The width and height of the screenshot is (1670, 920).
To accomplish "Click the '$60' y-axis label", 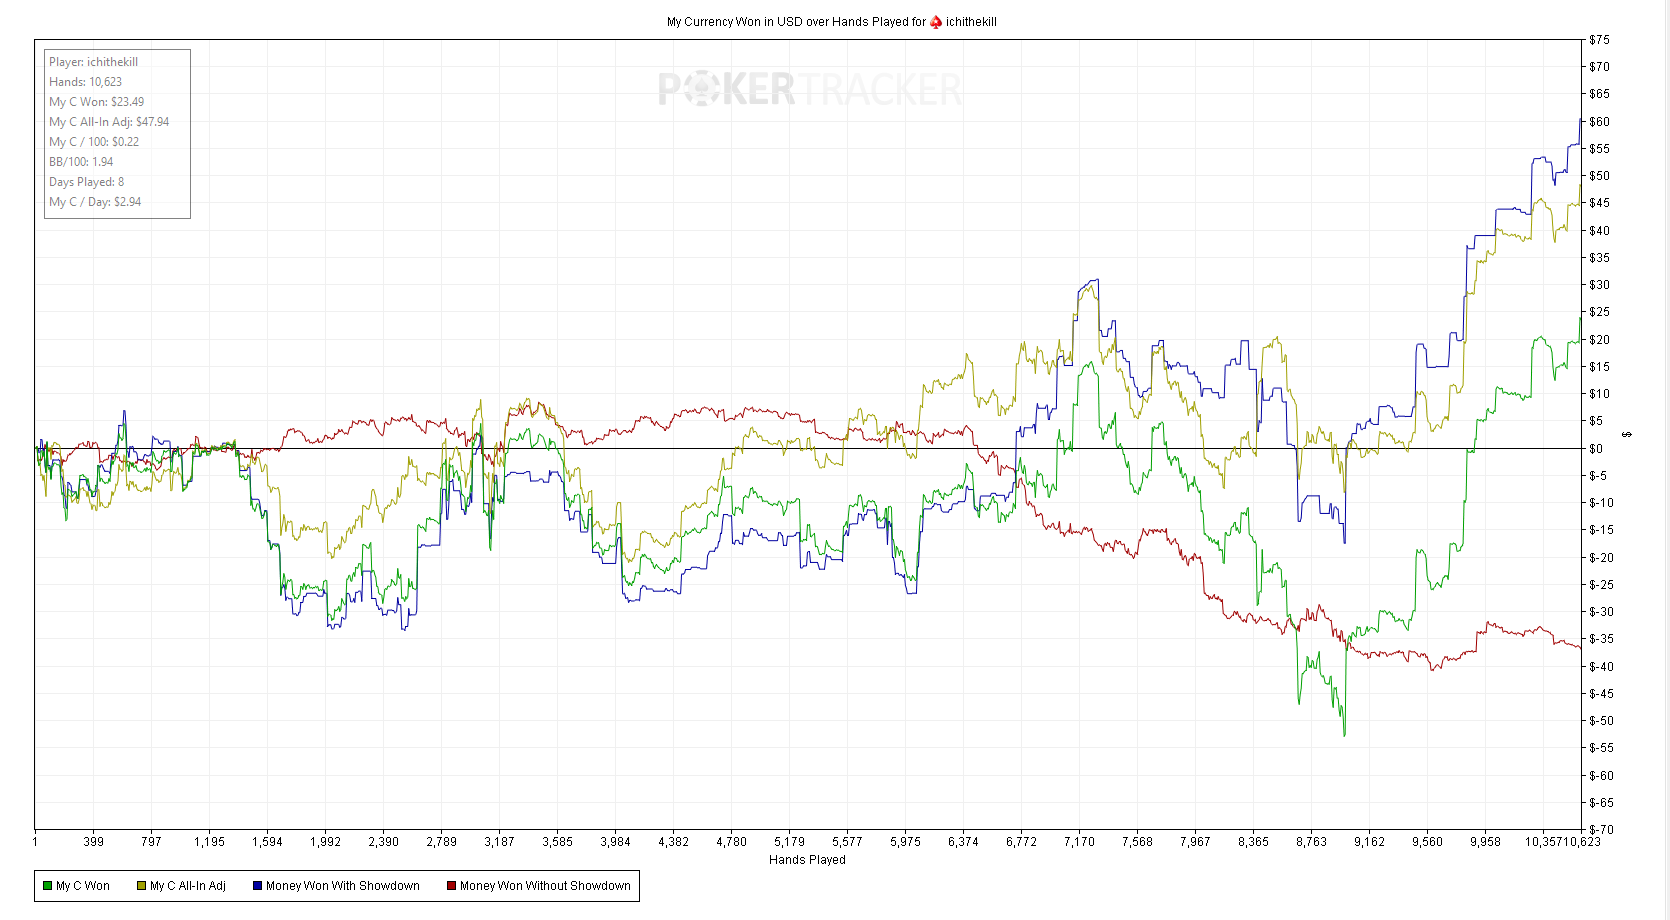I will pyautogui.click(x=1599, y=122).
